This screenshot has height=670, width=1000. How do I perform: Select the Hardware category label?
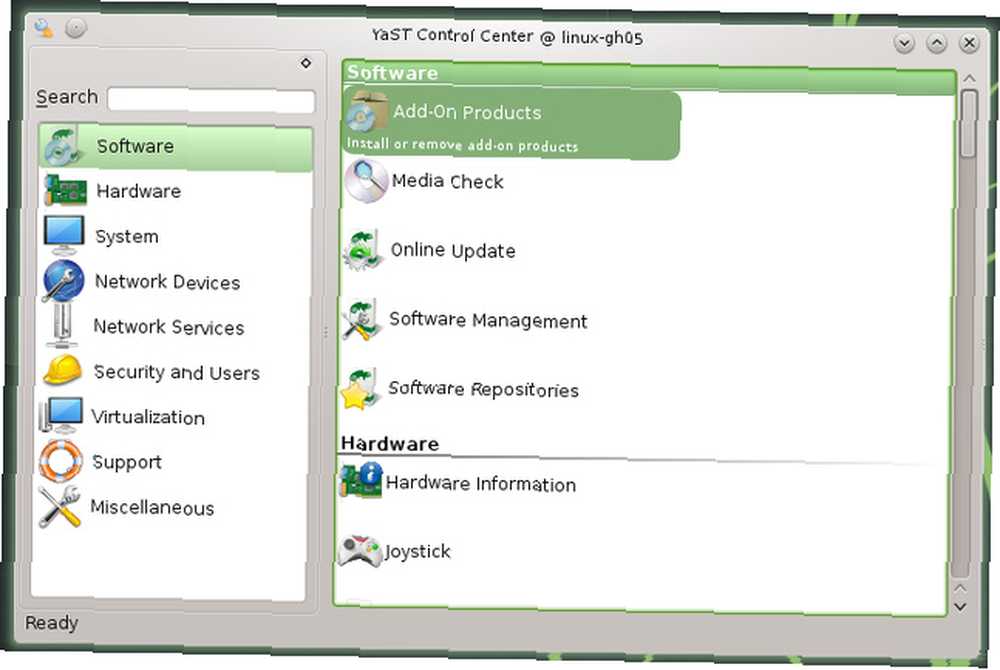(x=138, y=191)
